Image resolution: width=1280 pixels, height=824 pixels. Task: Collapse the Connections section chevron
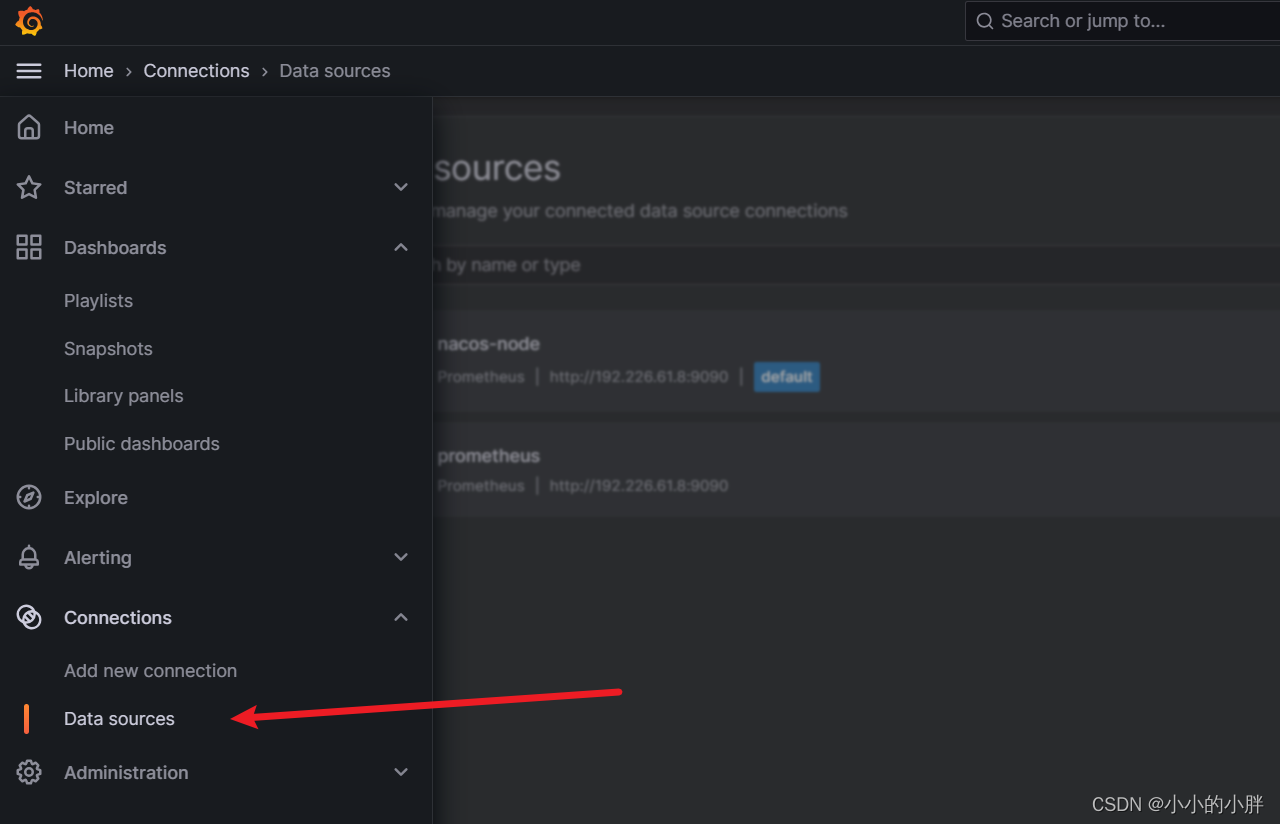[x=401, y=618]
